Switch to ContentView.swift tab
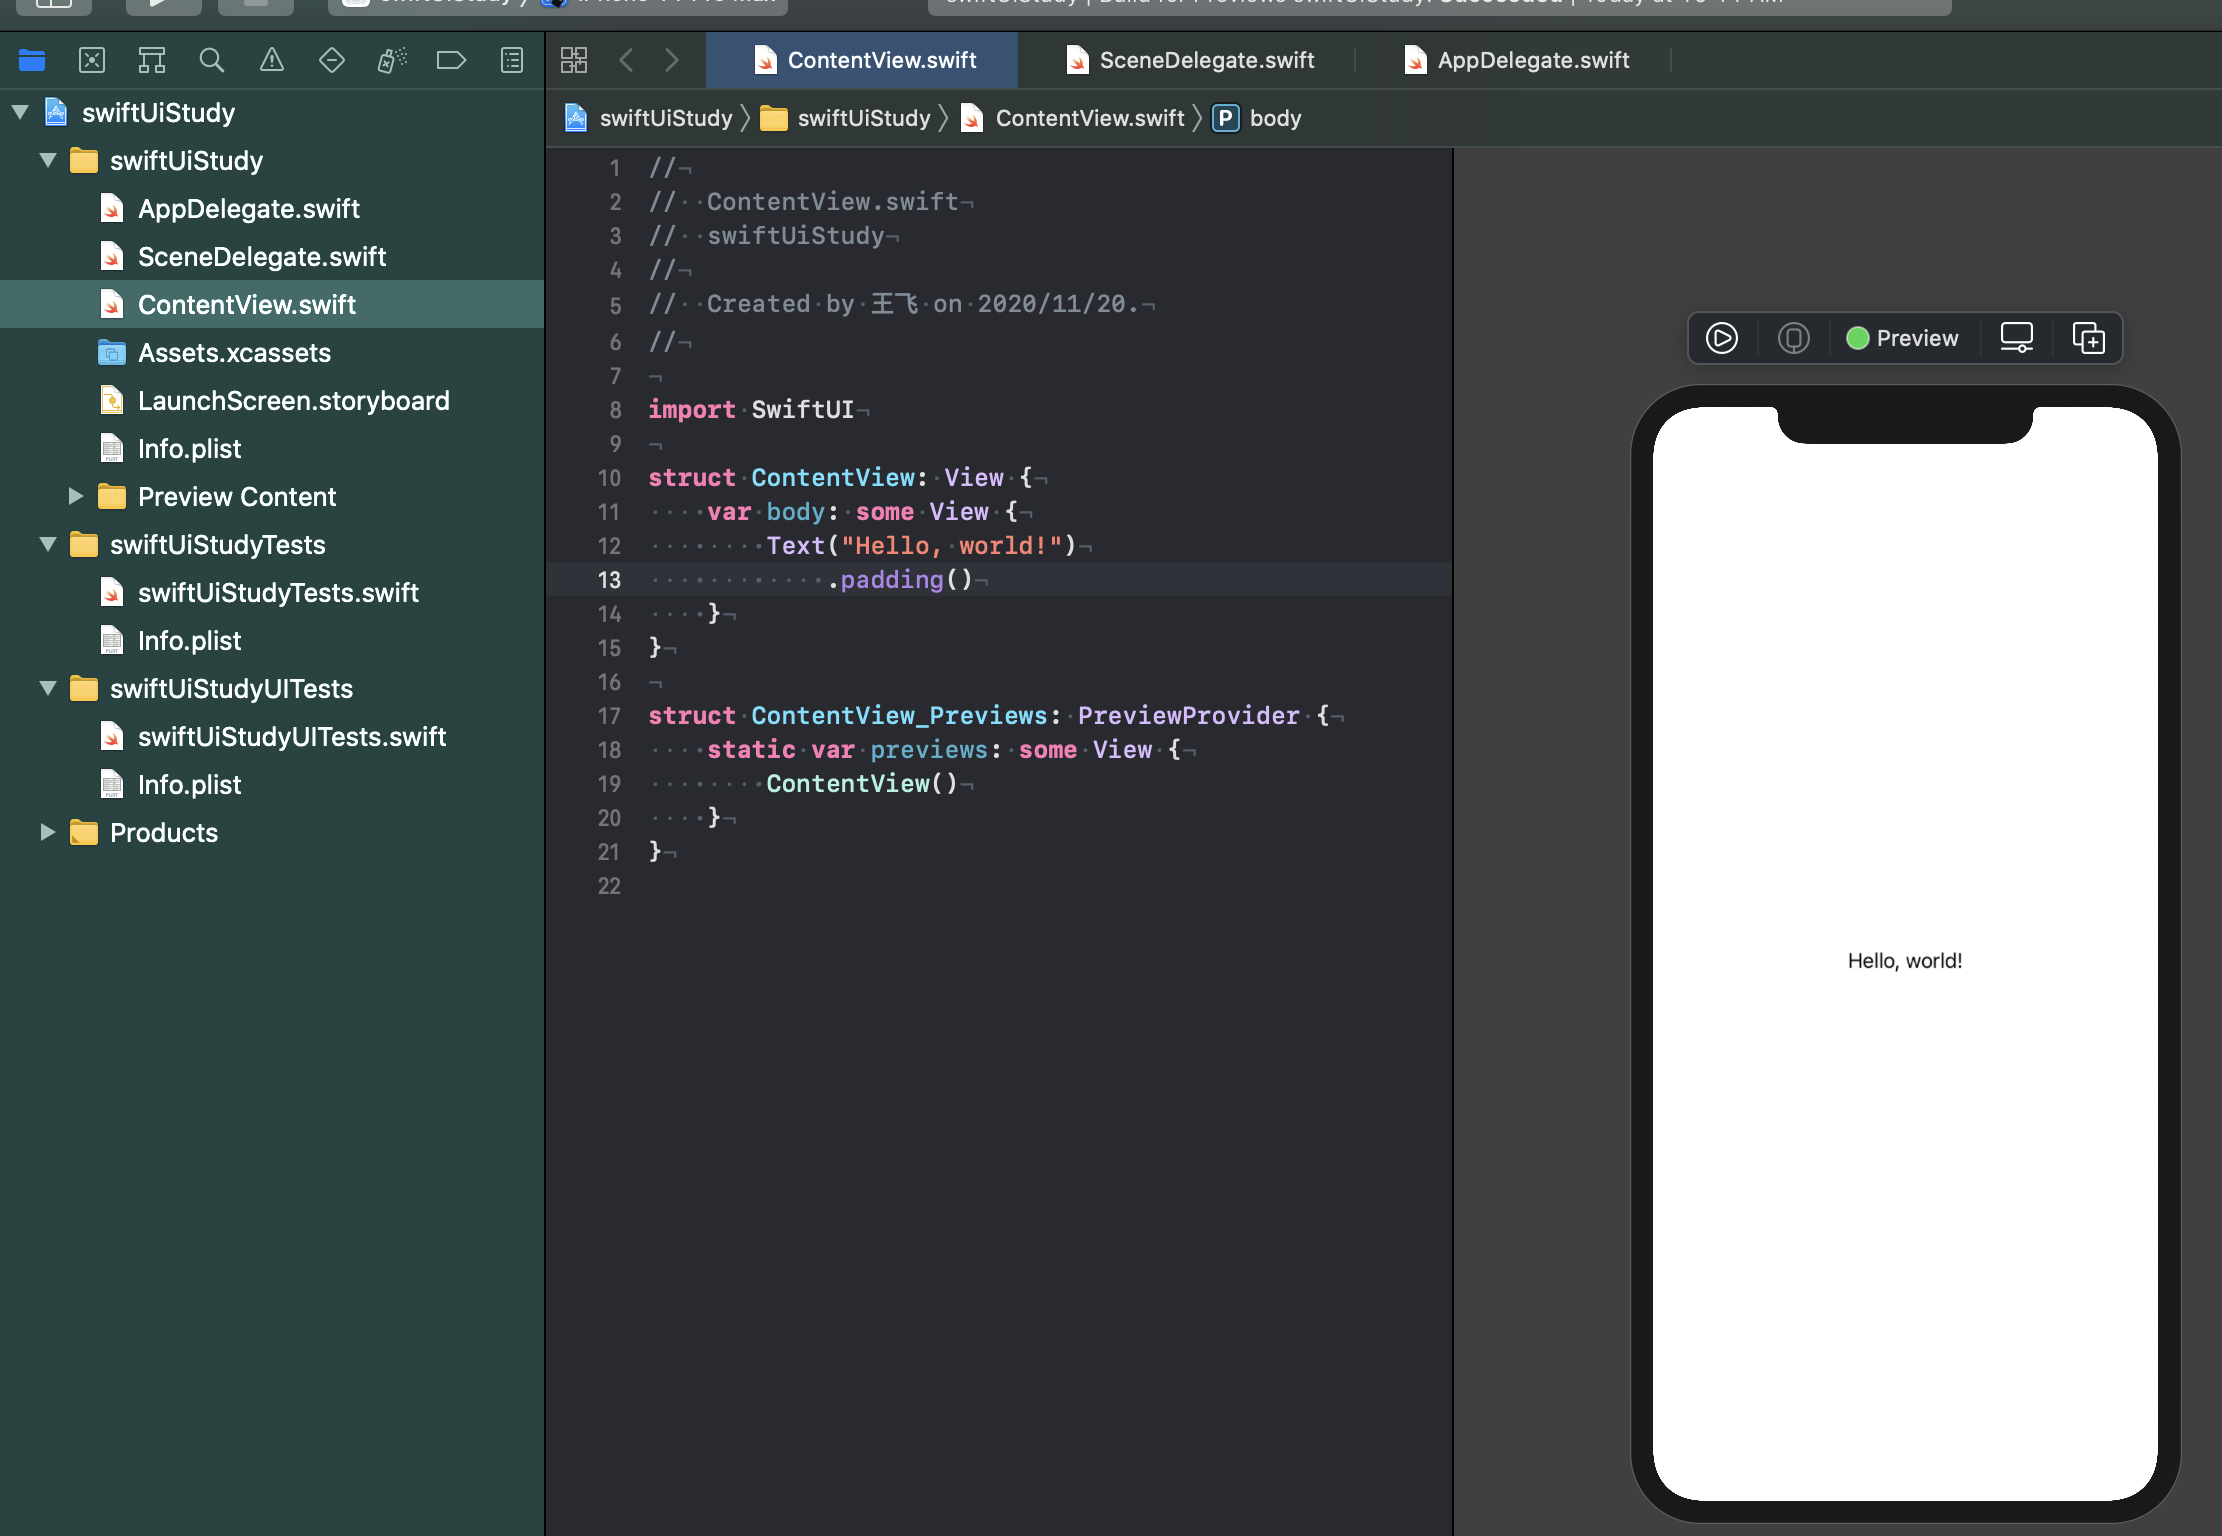Image resolution: width=2222 pixels, height=1536 pixels. (x=862, y=60)
